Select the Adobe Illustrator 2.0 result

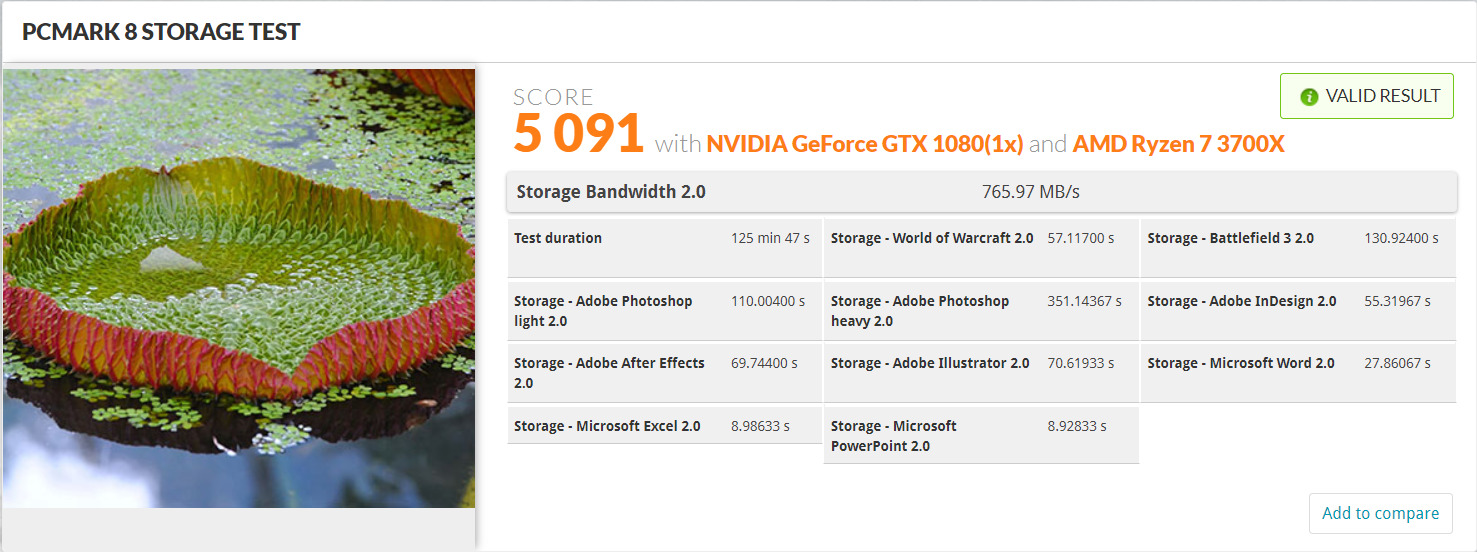(x=980, y=373)
